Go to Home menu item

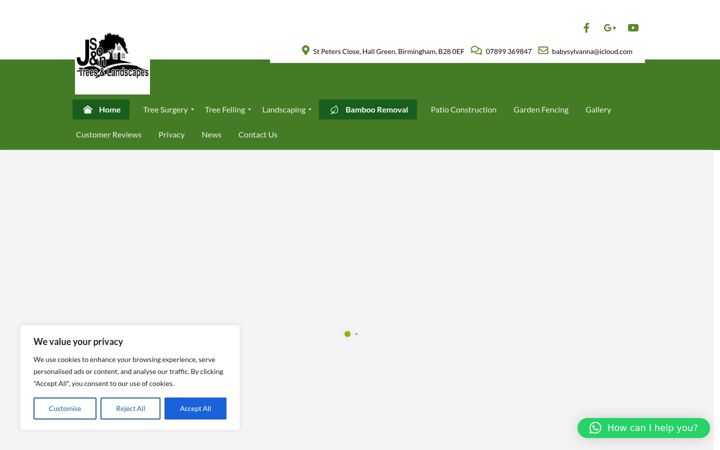pyautogui.click(x=101, y=110)
